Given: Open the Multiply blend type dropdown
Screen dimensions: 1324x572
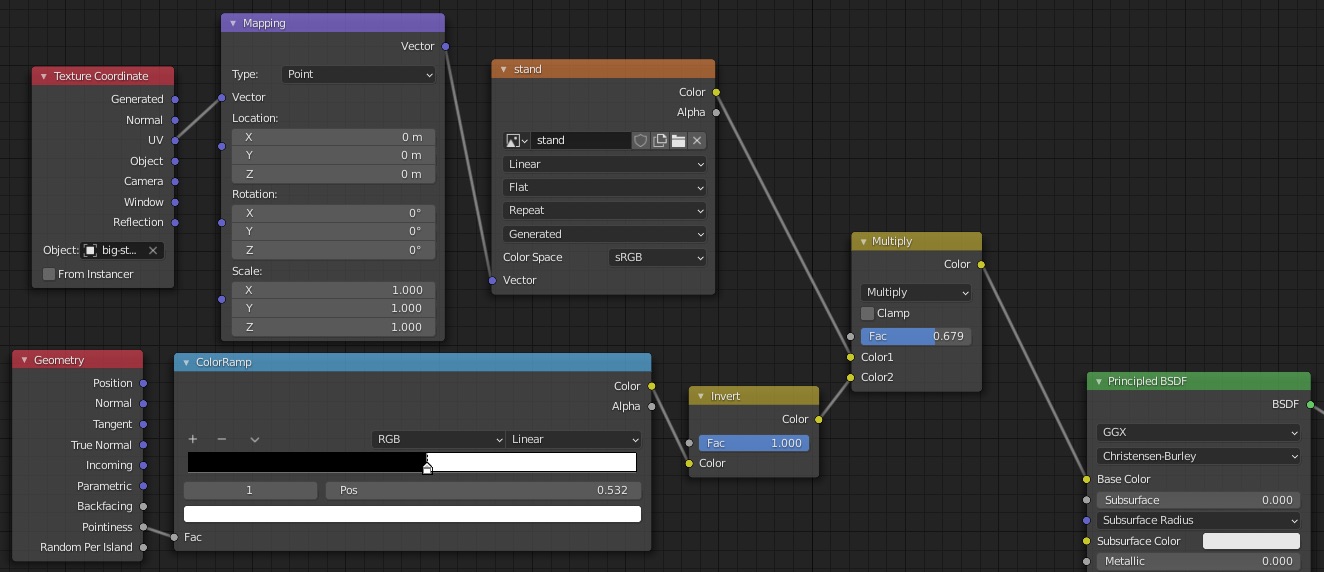Looking at the screenshot, I should (x=916, y=292).
